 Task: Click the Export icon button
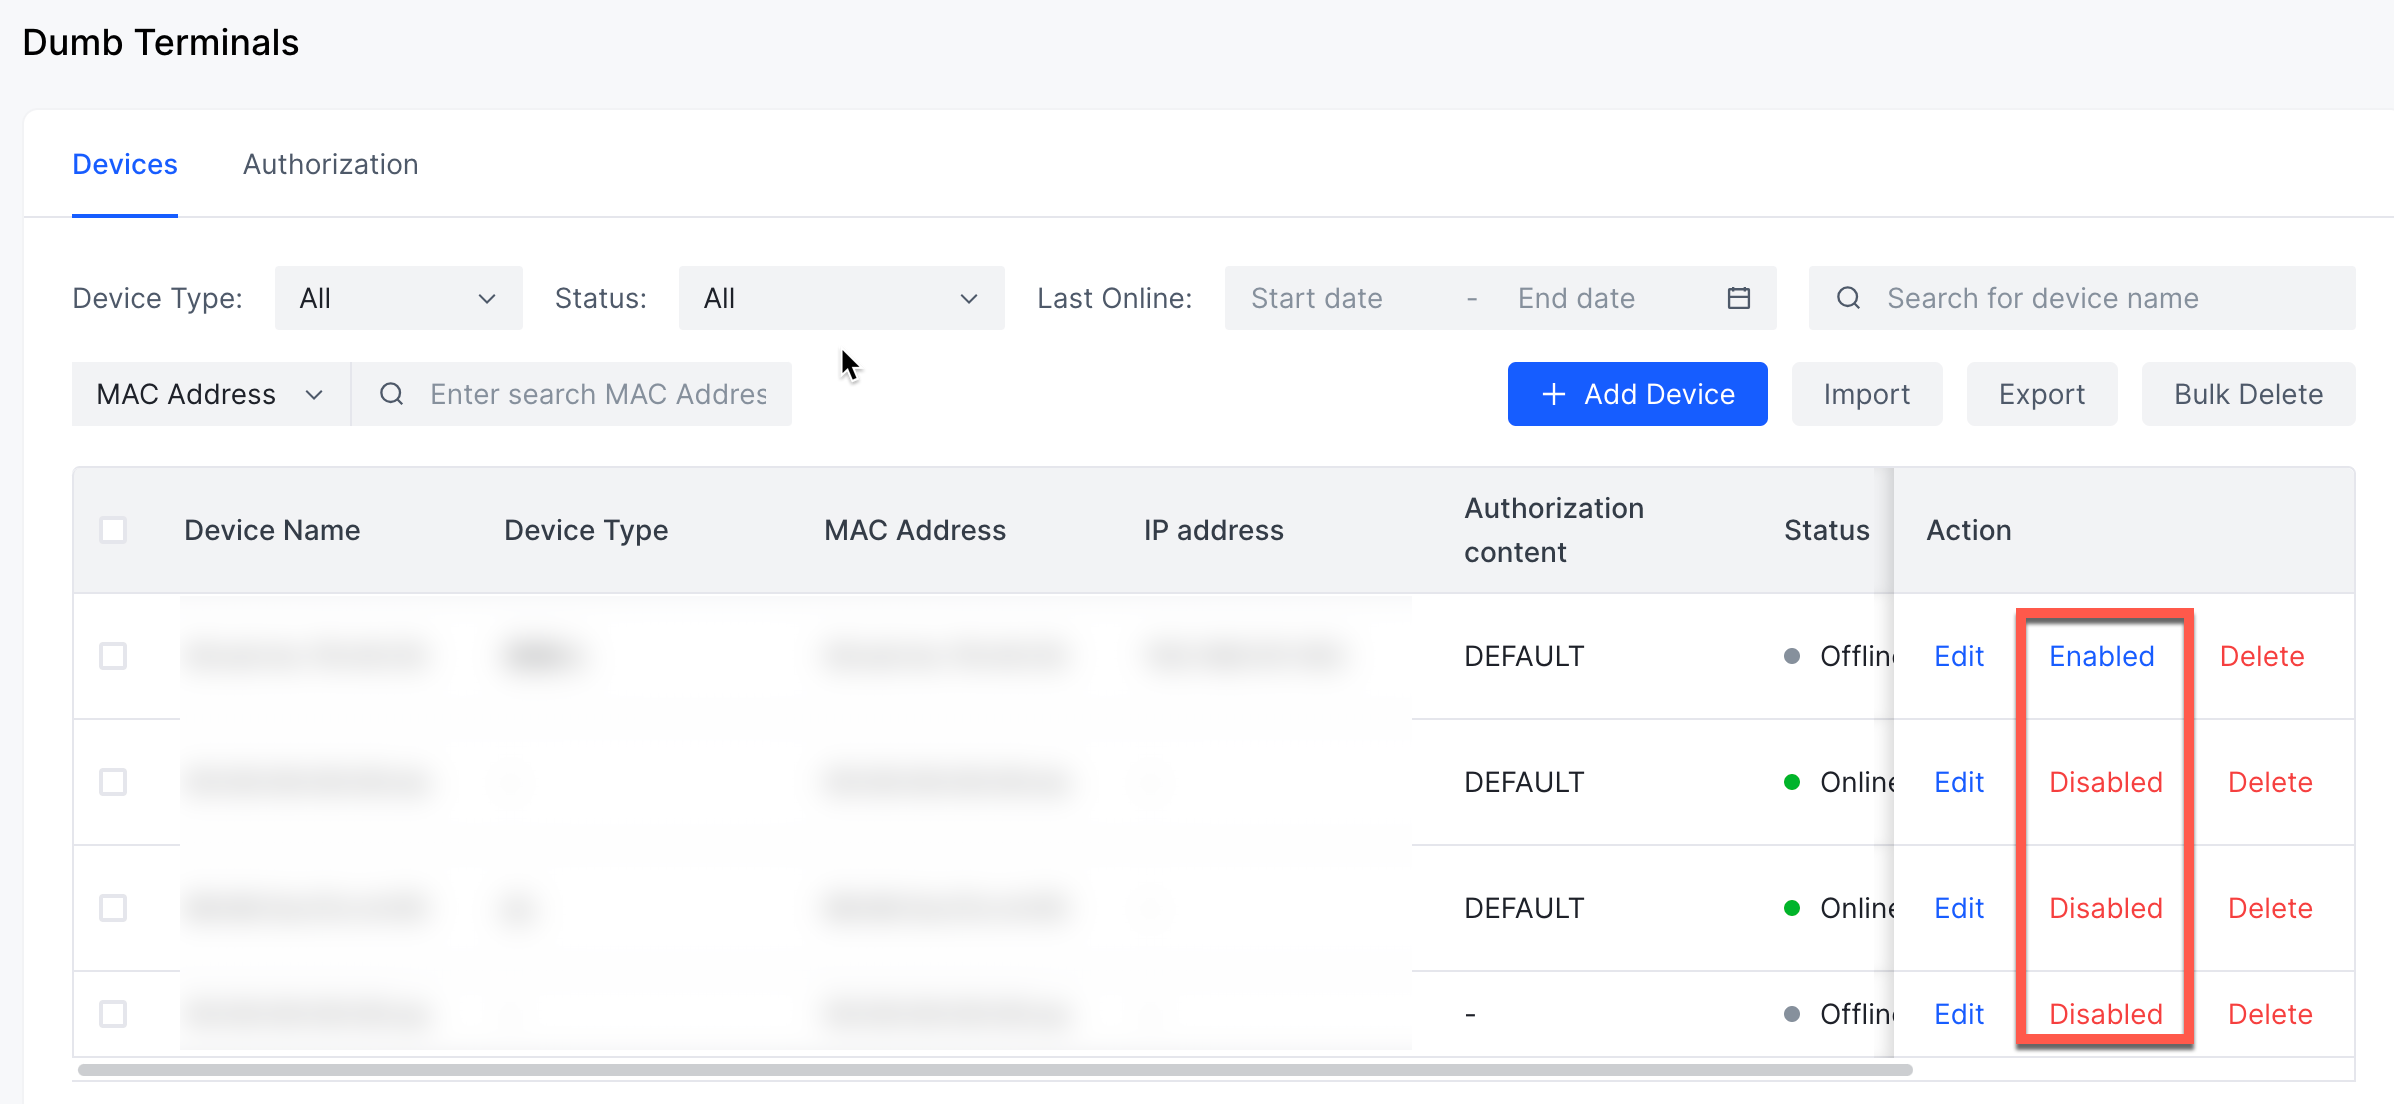tap(2043, 394)
